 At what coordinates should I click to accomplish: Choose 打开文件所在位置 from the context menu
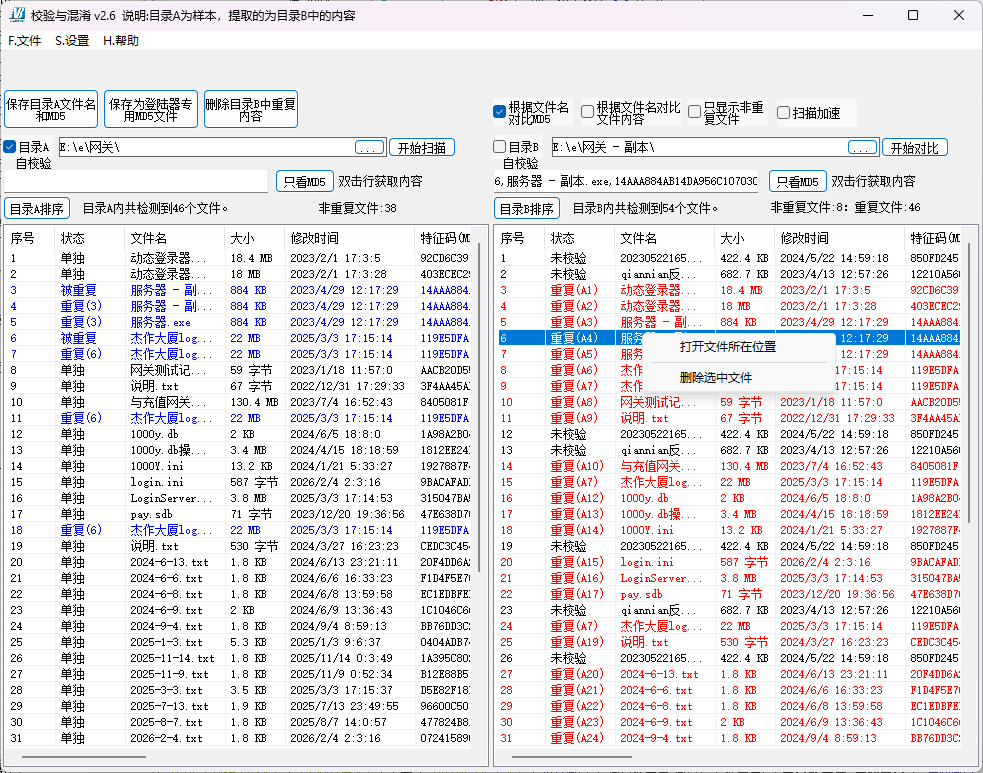(x=727, y=347)
